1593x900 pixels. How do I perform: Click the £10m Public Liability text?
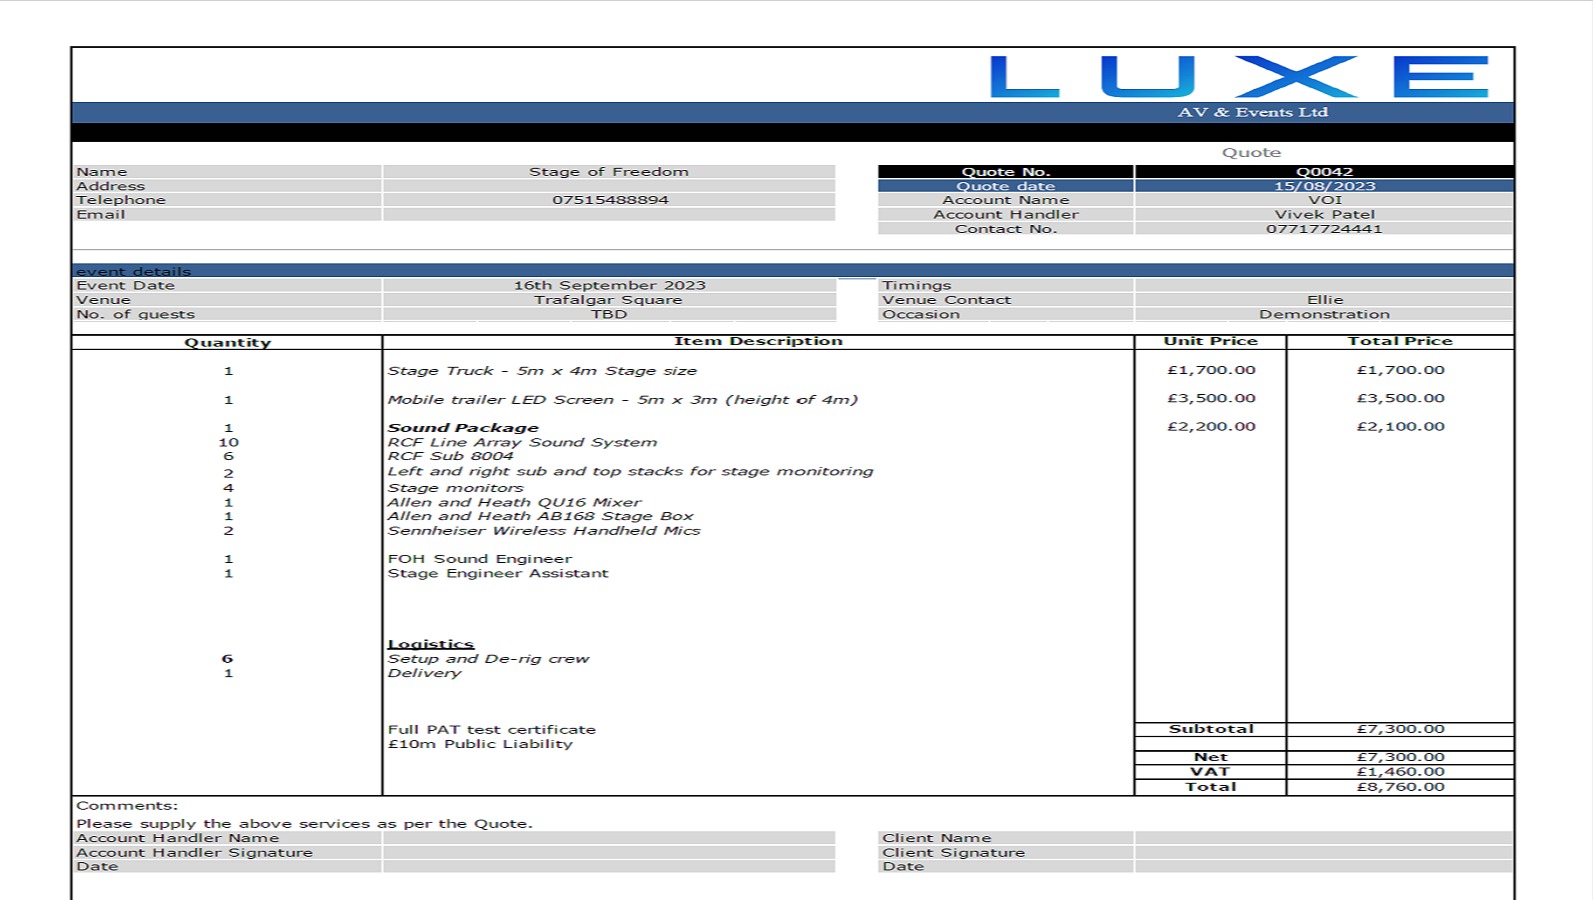click(480, 744)
